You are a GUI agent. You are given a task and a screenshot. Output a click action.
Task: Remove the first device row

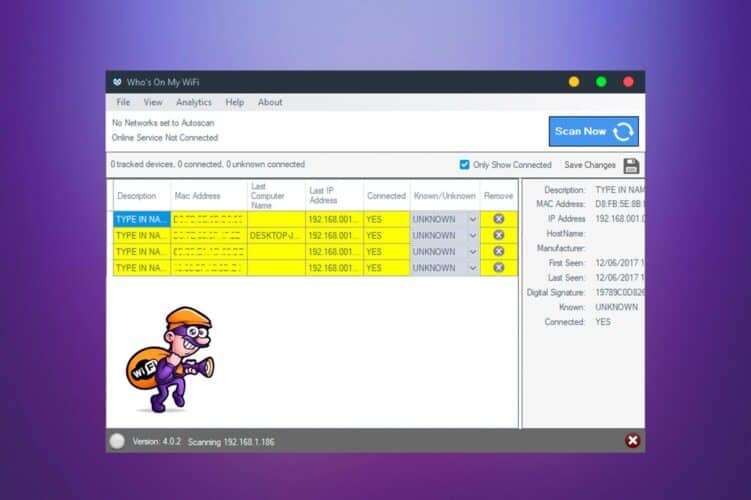(498, 219)
